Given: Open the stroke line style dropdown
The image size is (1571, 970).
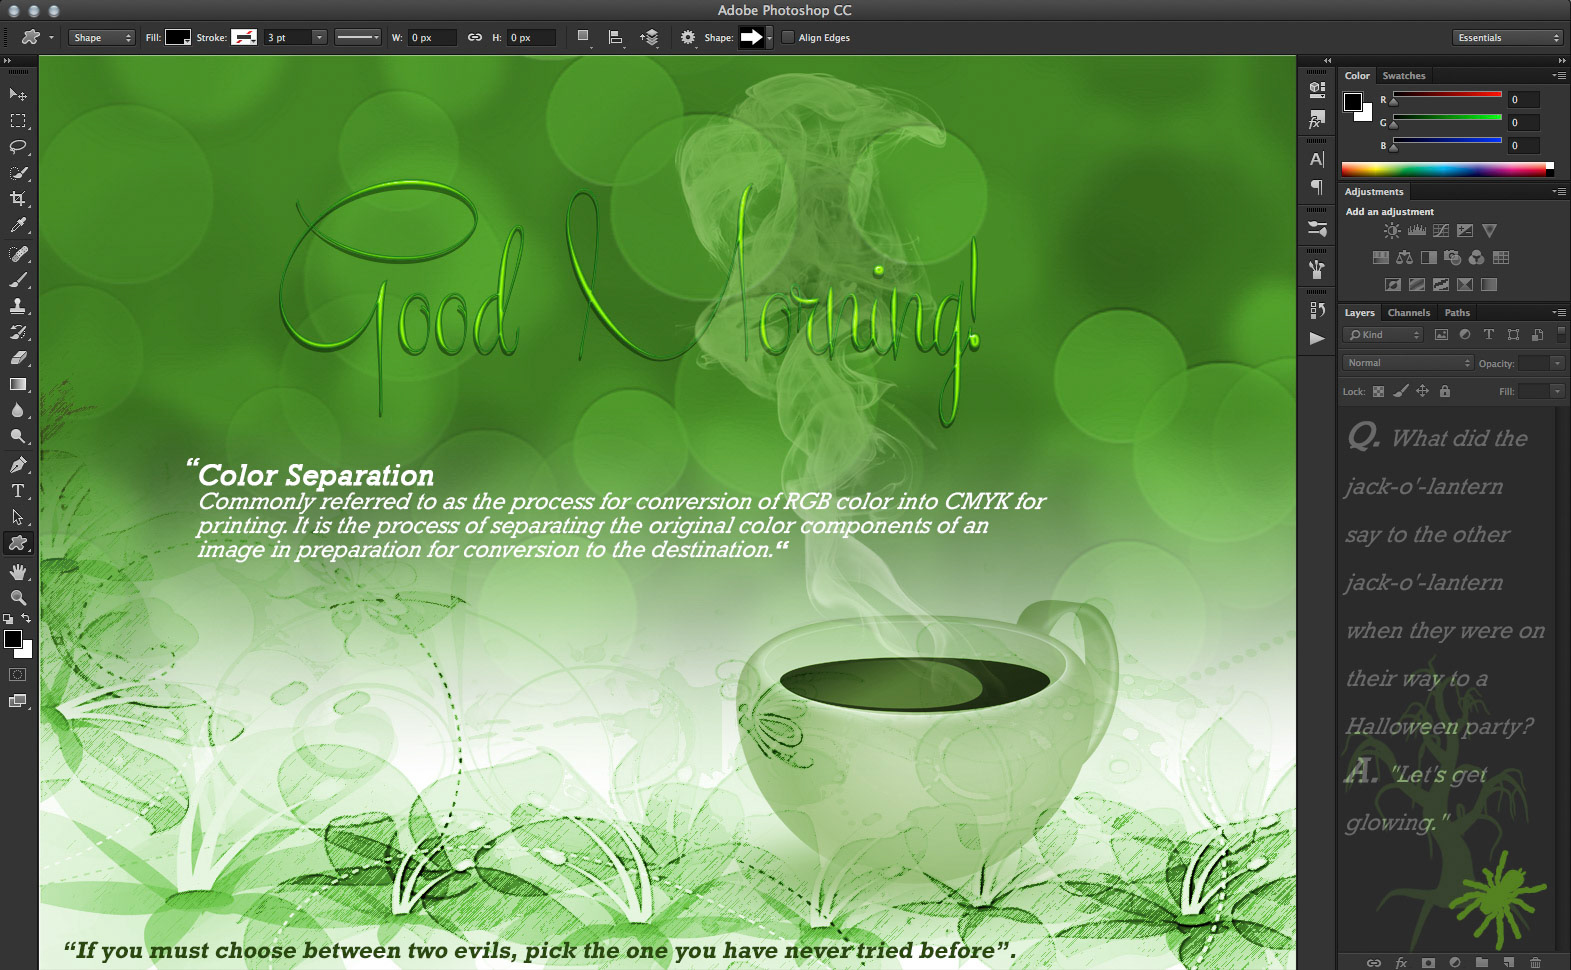Looking at the screenshot, I should (358, 37).
